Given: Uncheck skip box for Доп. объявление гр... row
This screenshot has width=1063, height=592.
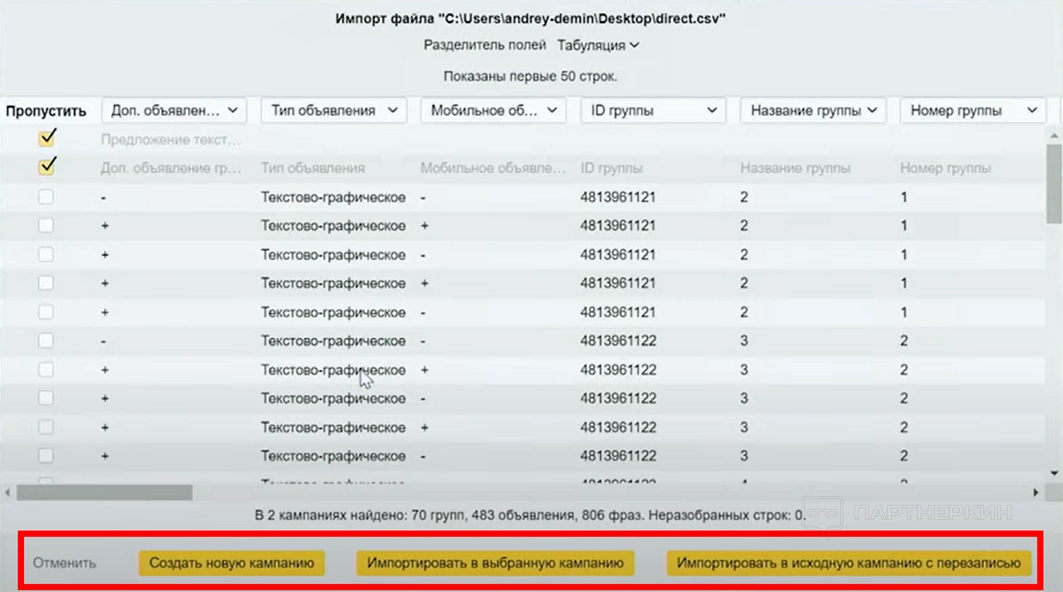Looking at the screenshot, I should tap(46, 167).
